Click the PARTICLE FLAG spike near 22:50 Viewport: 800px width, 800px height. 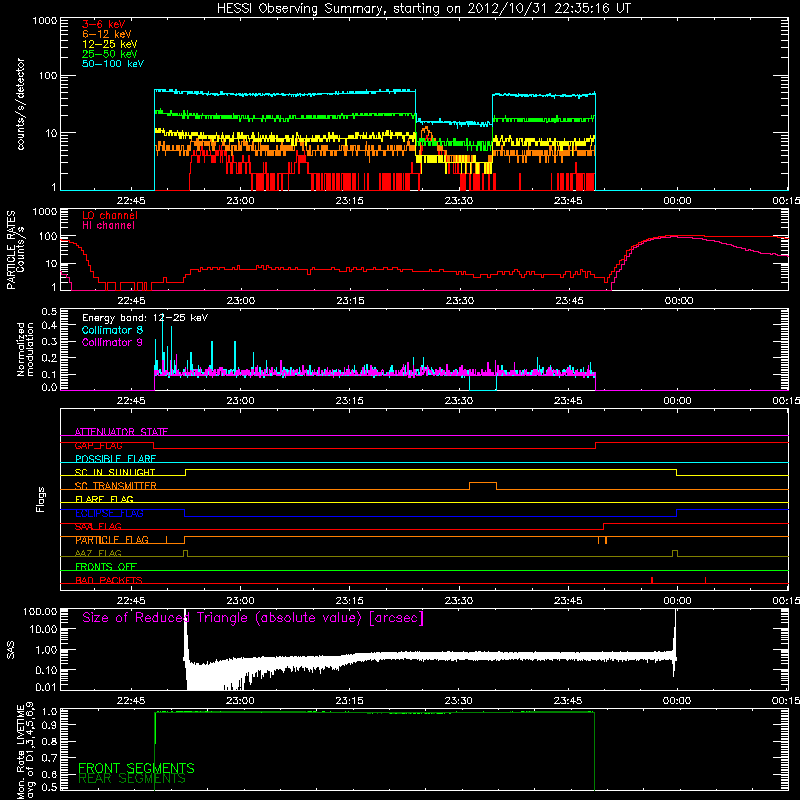pos(166,540)
